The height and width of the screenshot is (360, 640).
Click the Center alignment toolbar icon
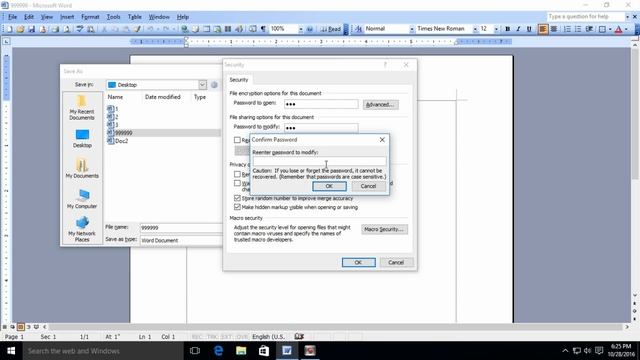click(x=554, y=29)
